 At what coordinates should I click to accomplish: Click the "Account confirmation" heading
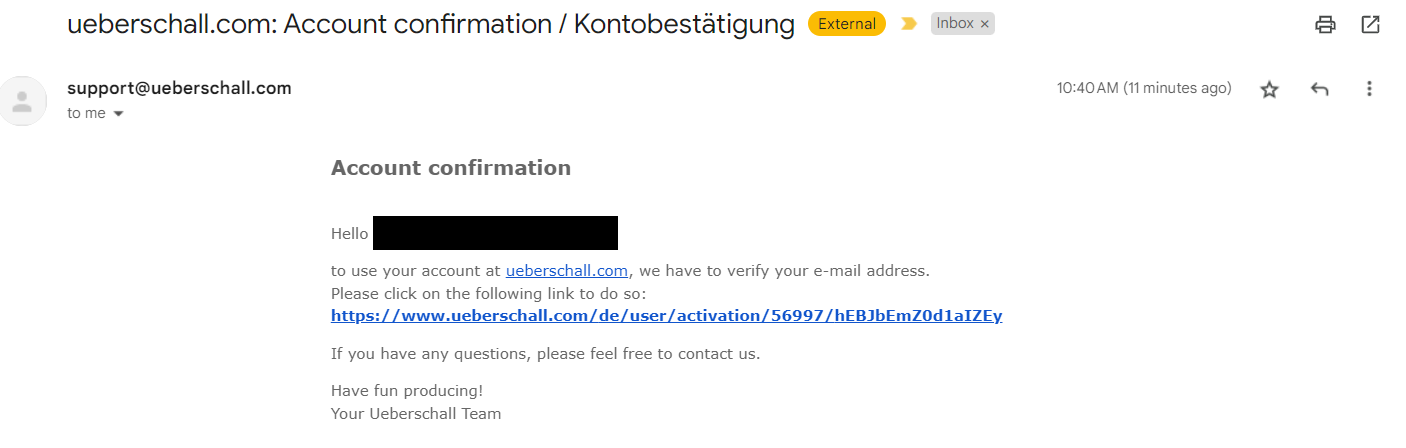(450, 168)
